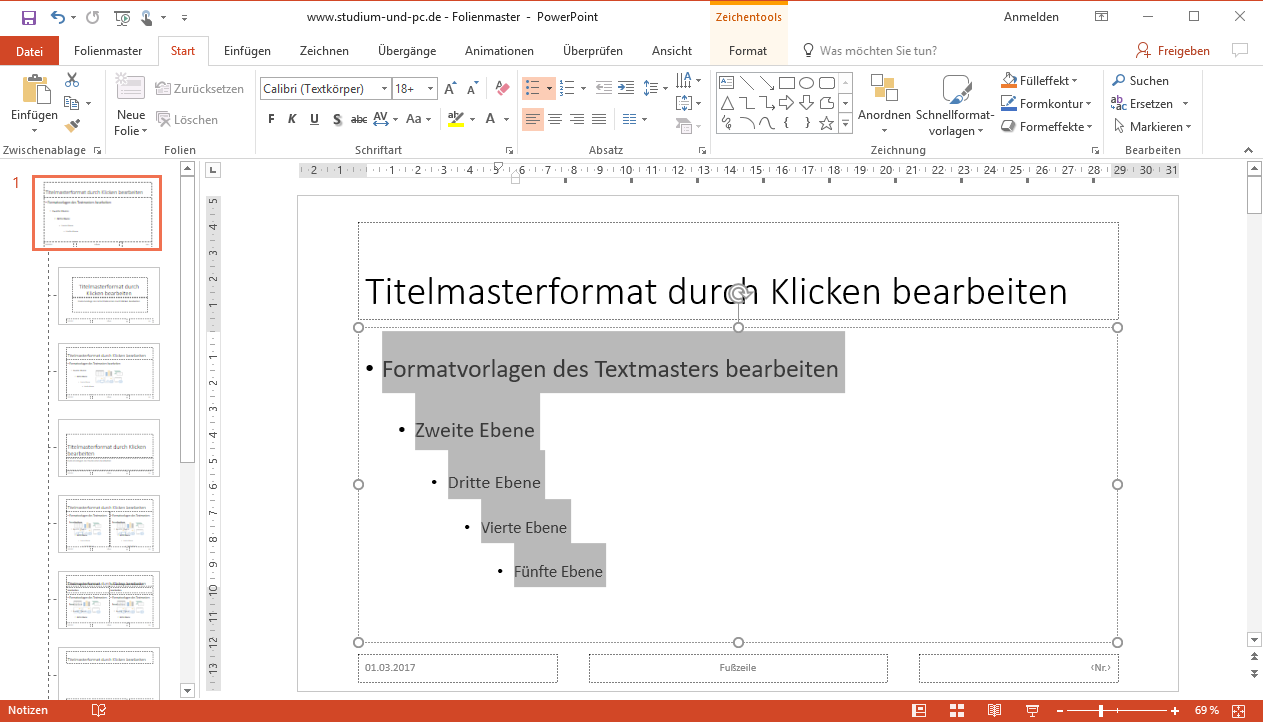This screenshot has width=1263, height=722.
Task: Select the oval shape in gallery
Action: click(x=807, y=83)
